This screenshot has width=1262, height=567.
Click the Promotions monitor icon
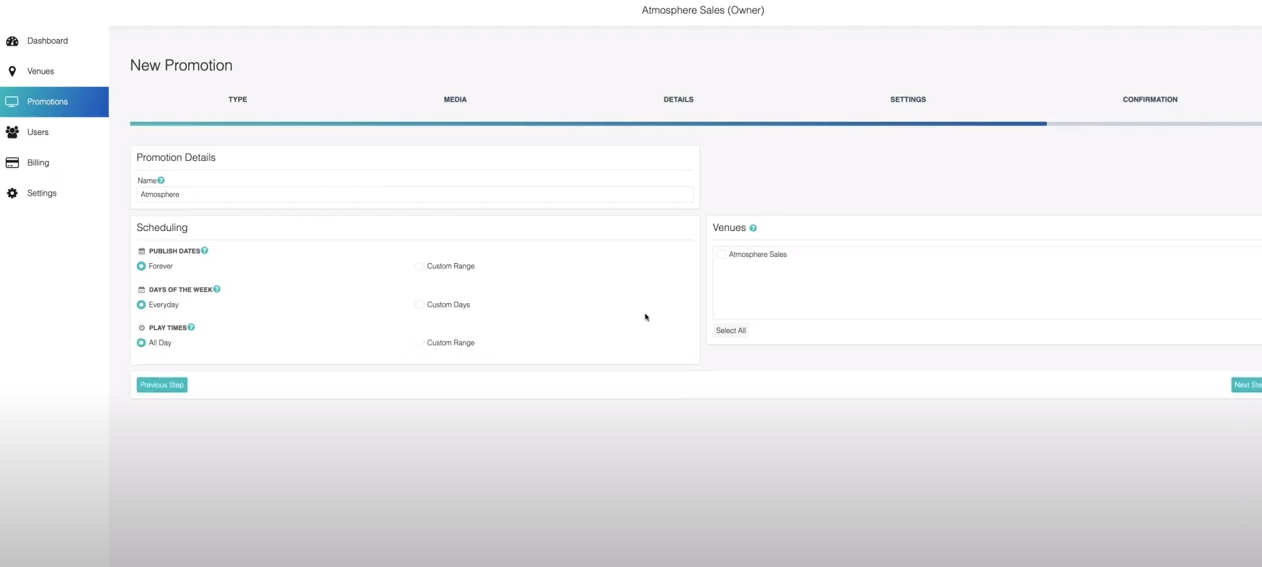(12, 101)
